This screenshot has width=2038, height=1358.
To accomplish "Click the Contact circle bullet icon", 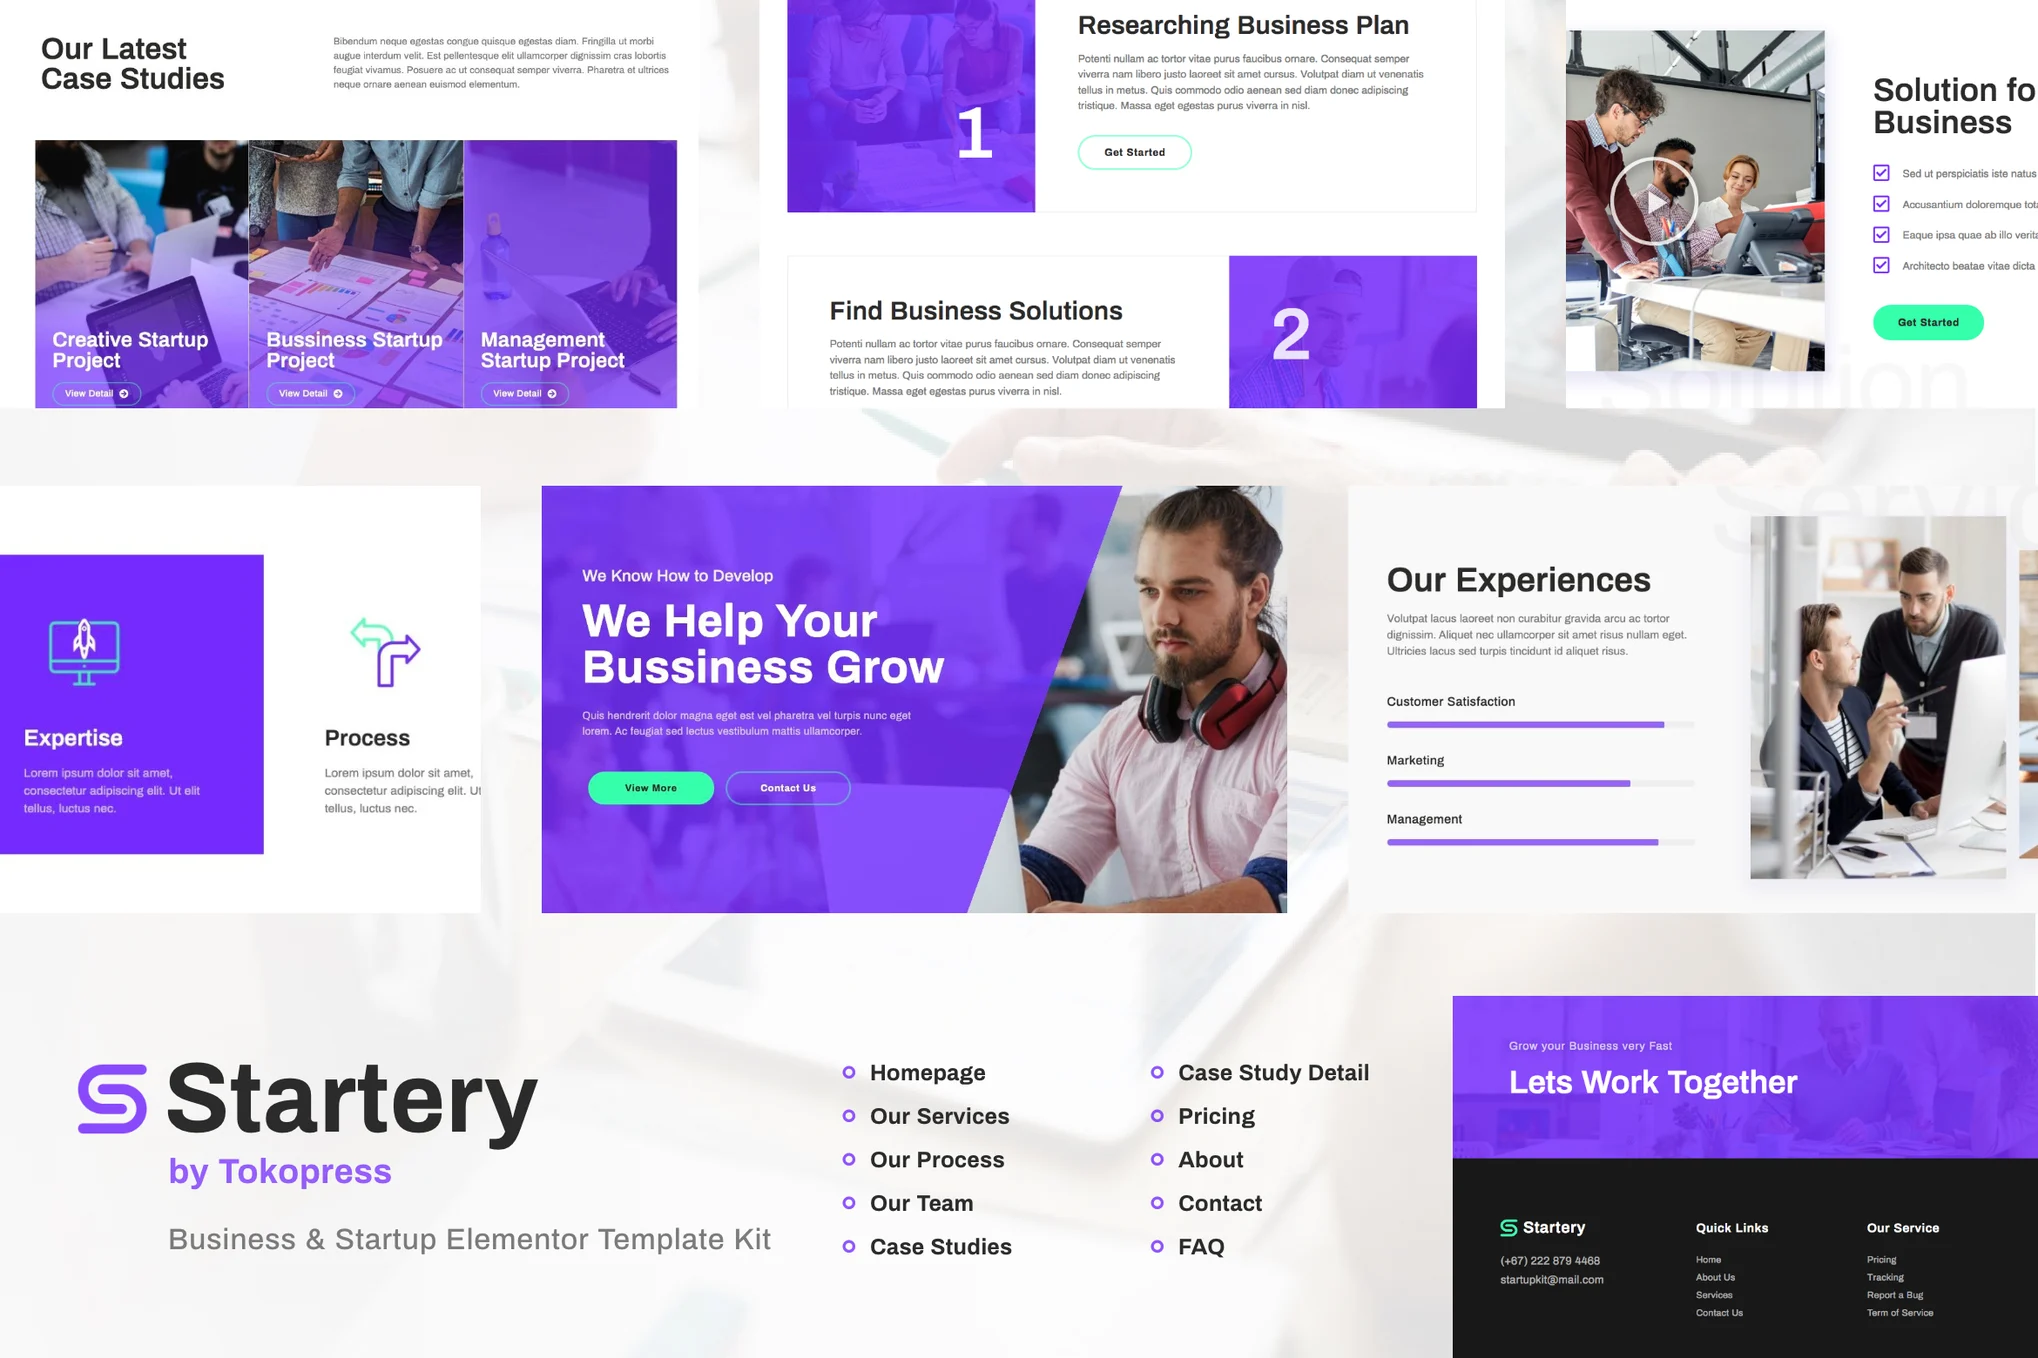I will 1156,1202.
